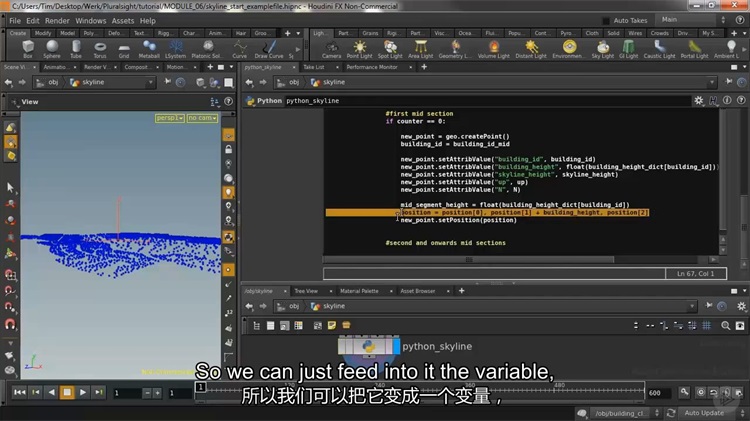Select the Draw Curve shelf tool
The width and height of the screenshot is (750, 421).
tap(269, 49)
